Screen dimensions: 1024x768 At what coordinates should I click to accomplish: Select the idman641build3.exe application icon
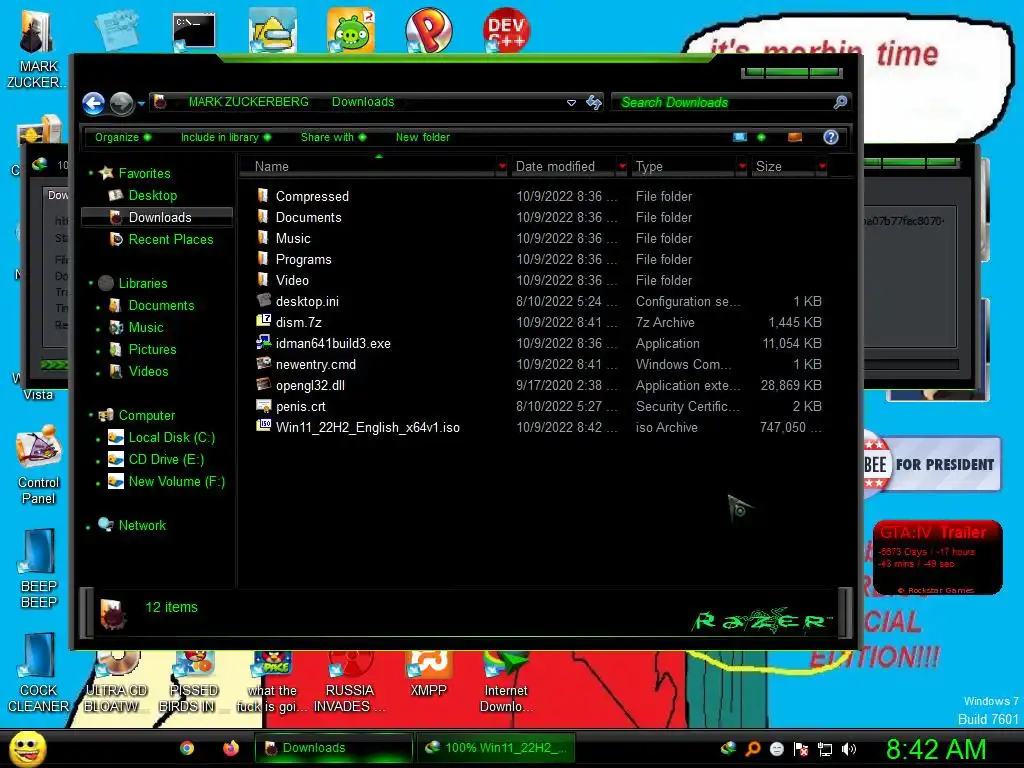263,342
